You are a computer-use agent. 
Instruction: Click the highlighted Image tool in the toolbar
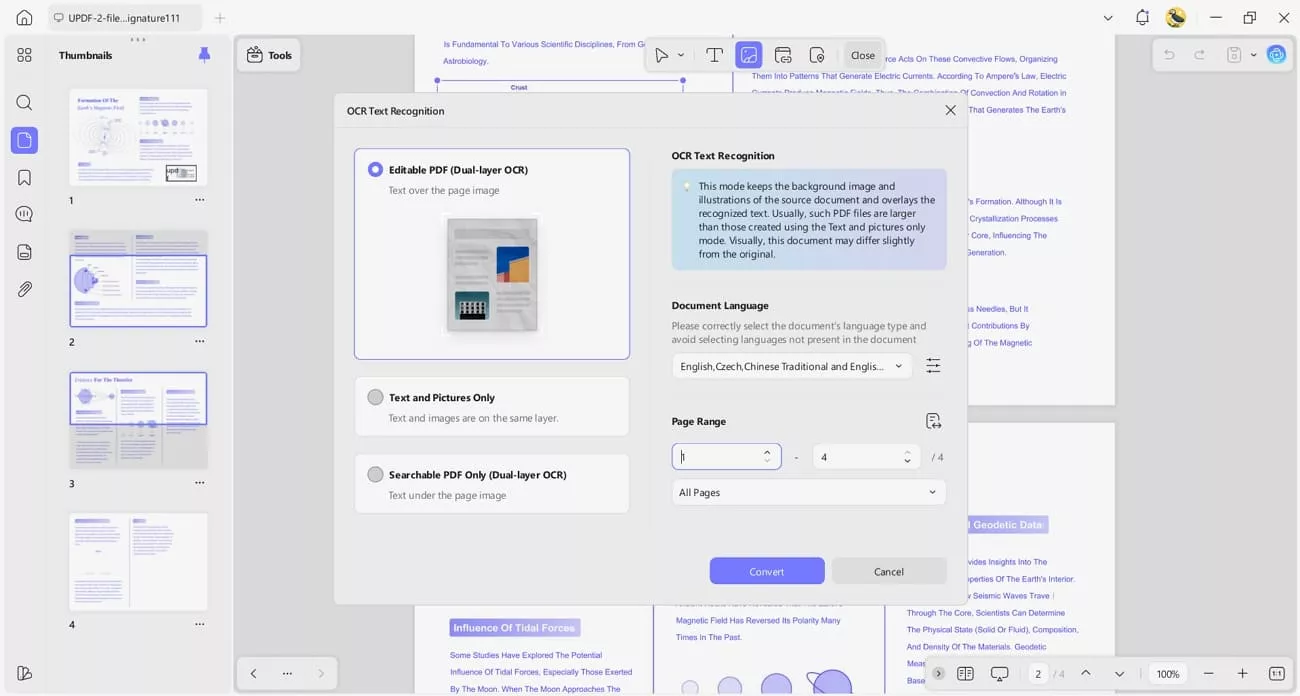click(x=749, y=55)
